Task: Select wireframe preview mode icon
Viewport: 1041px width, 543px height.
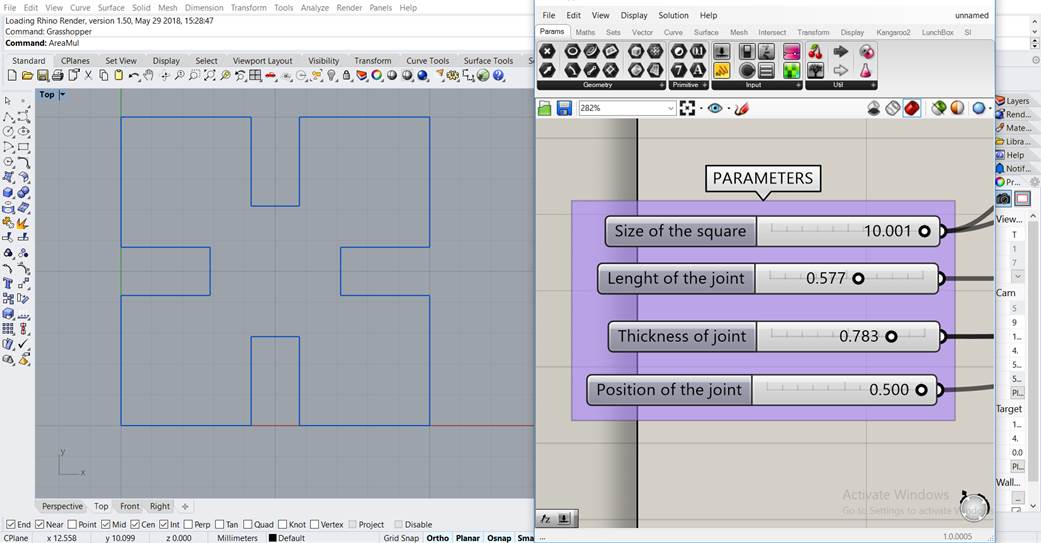Action: pyautogui.click(x=893, y=108)
